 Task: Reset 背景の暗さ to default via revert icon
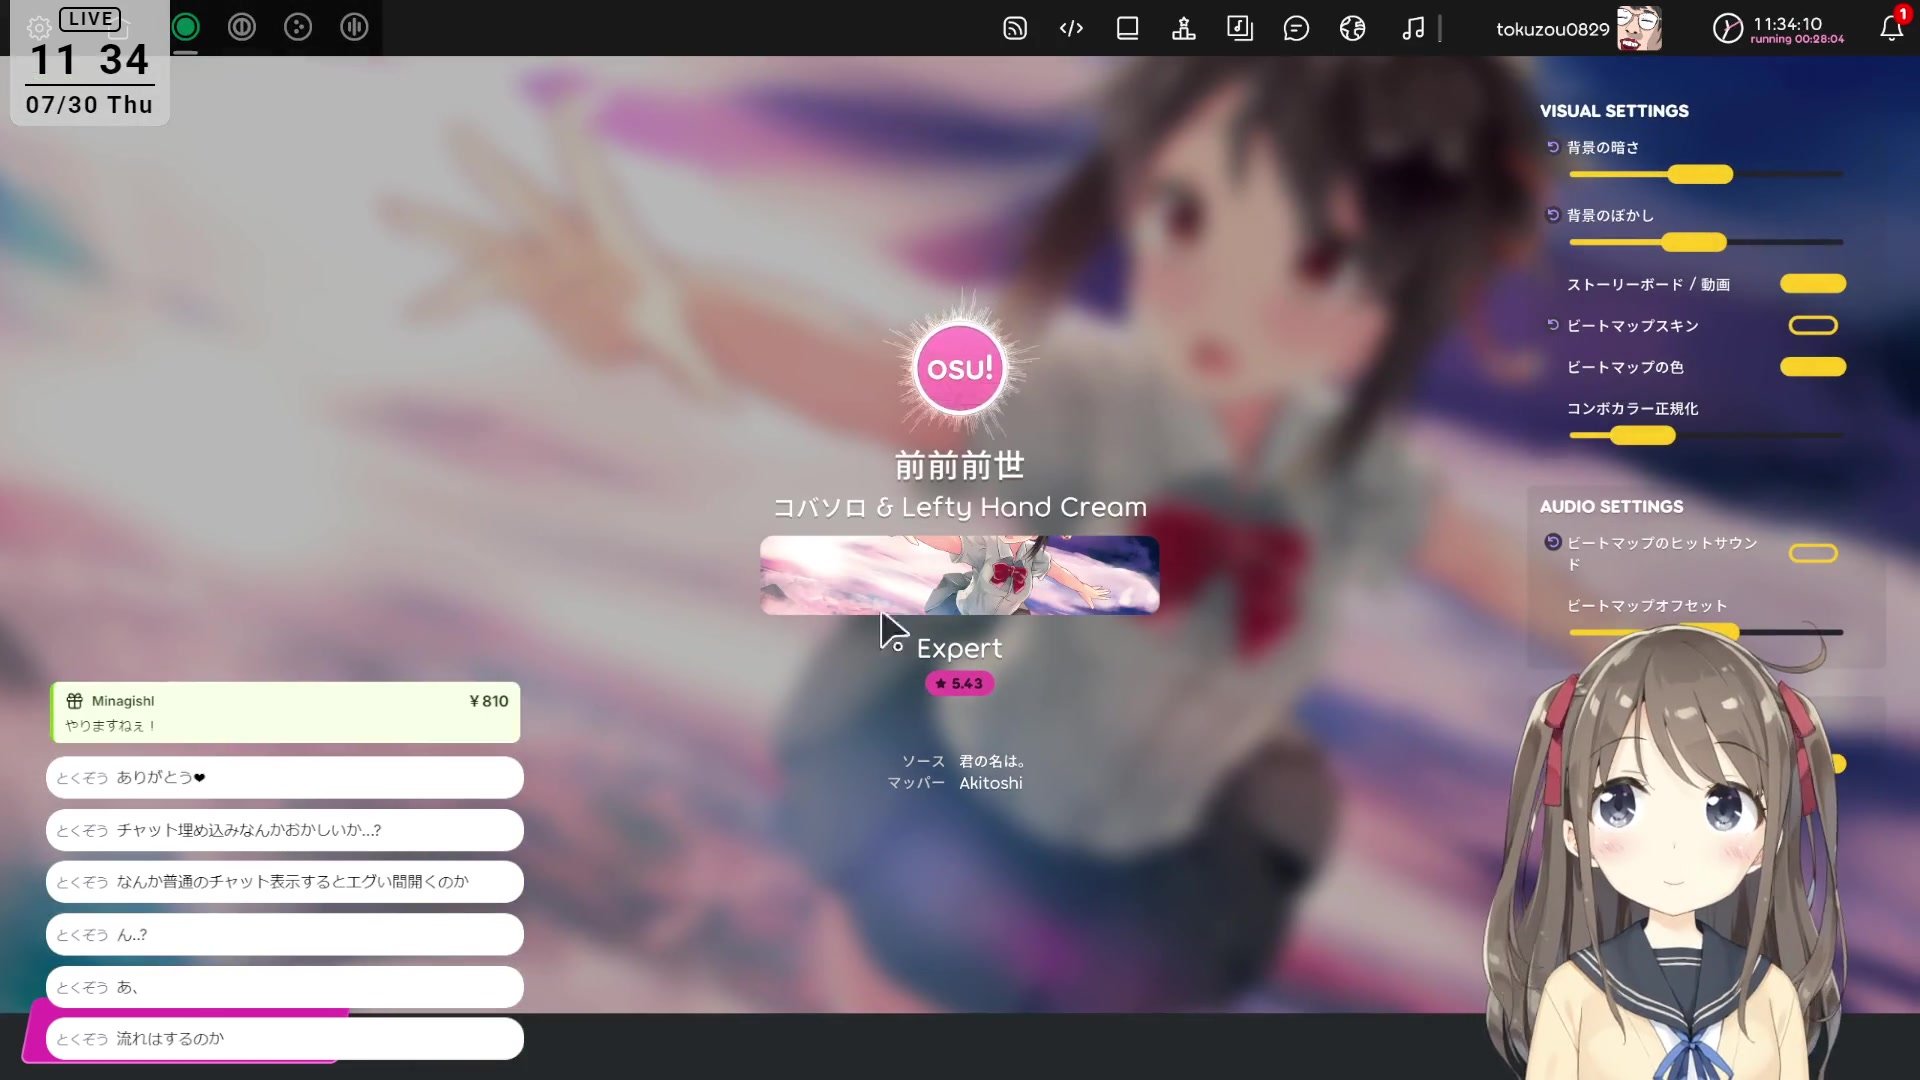coord(1553,147)
